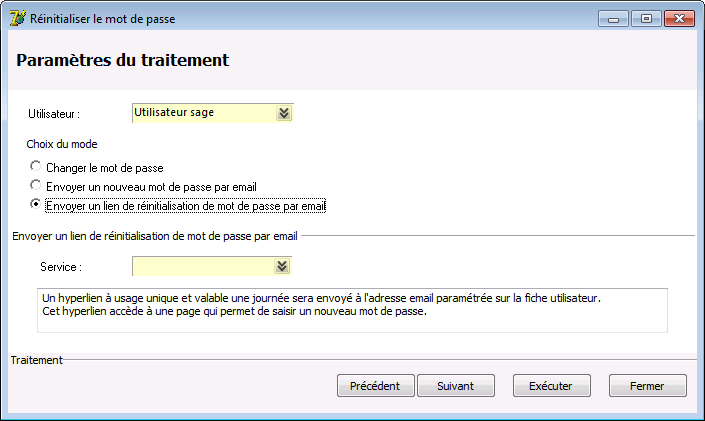Viewport: 705px width, 421px height.
Task: Click the Paramètres du traitement heading
Action: coord(123,60)
